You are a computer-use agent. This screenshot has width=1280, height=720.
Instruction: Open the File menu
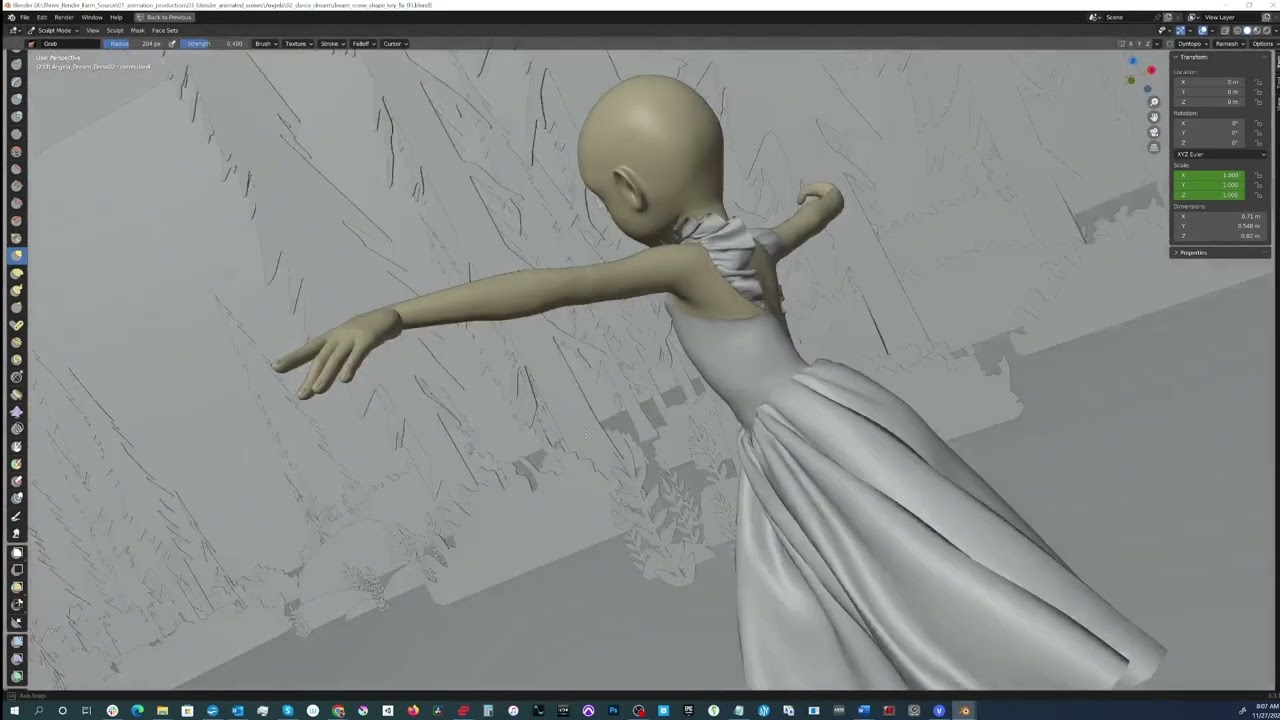coord(25,17)
